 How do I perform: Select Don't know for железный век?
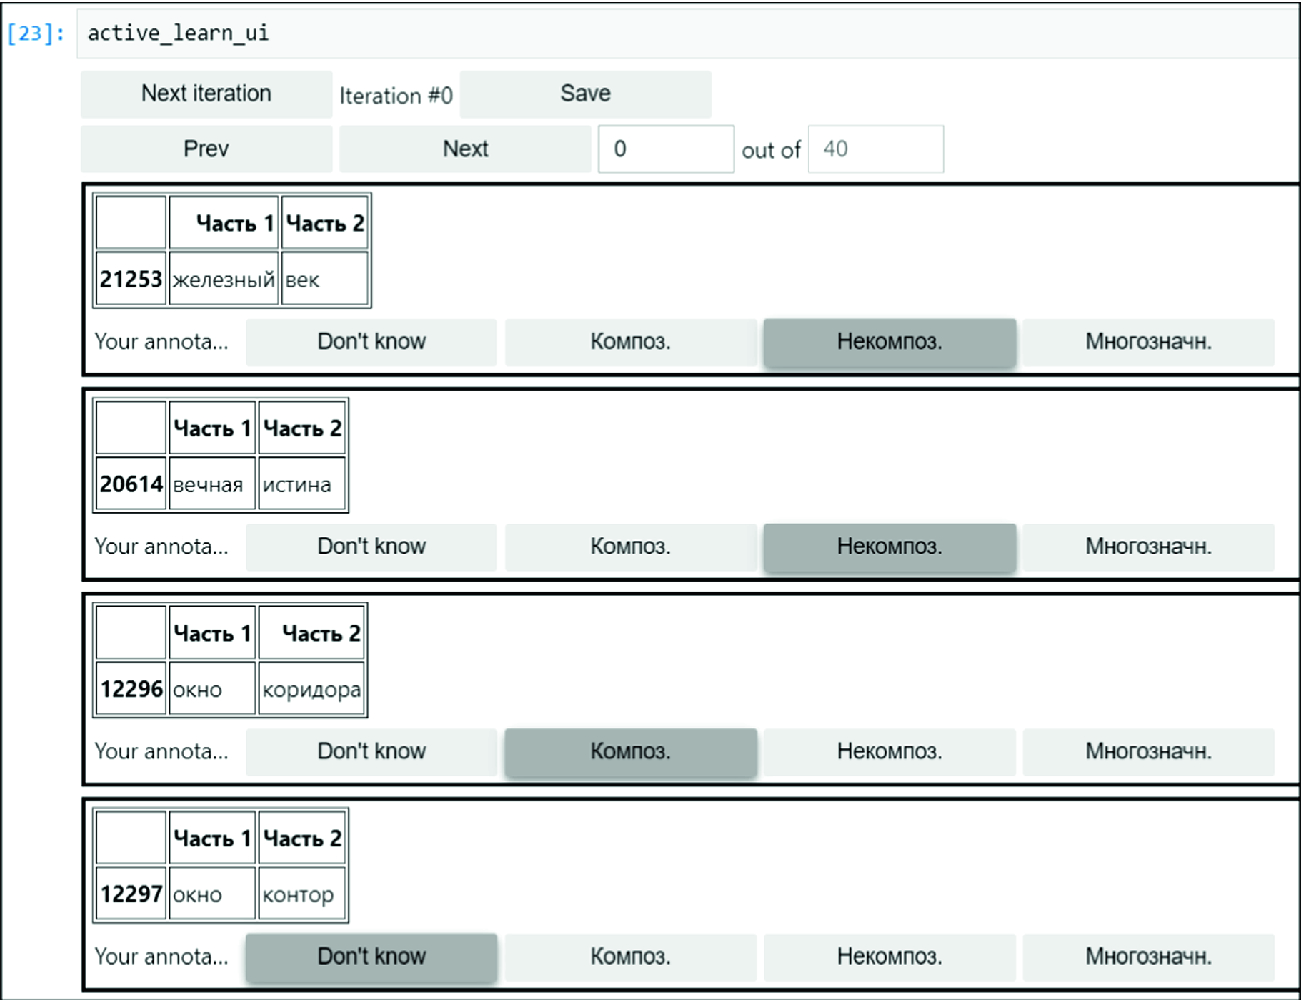click(x=371, y=342)
